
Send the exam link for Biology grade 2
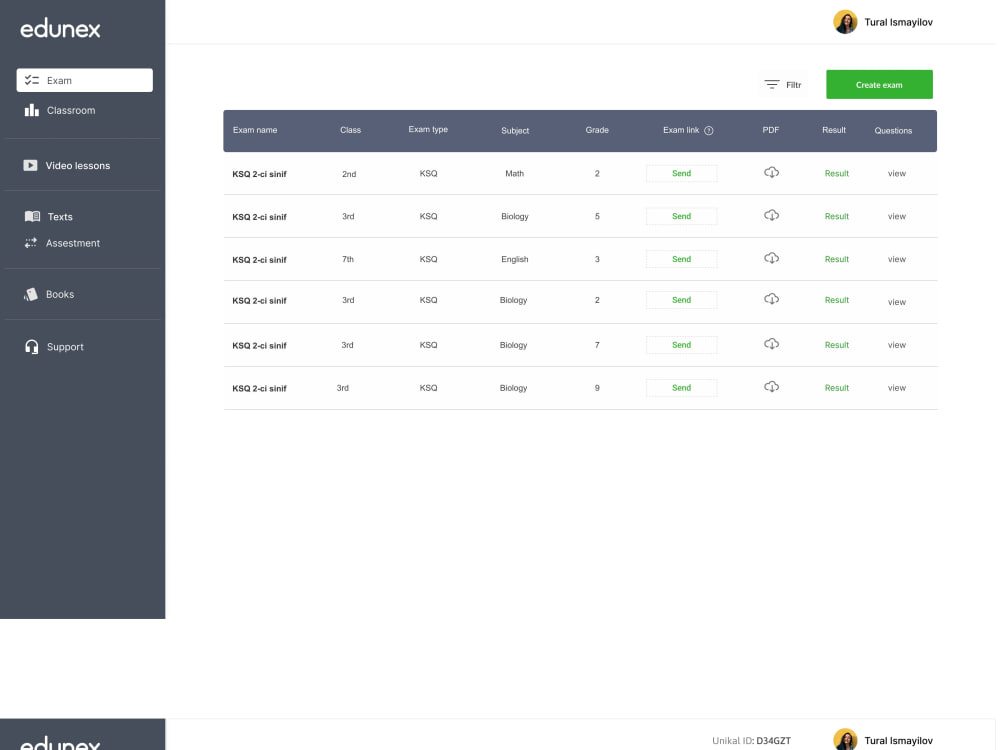click(x=681, y=300)
